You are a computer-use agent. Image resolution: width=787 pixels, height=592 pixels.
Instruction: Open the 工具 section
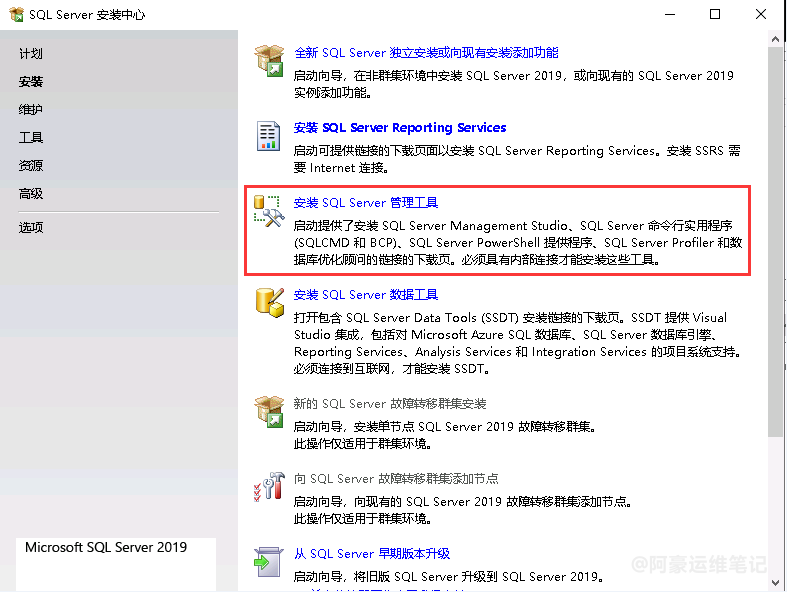tap(31, 138)
